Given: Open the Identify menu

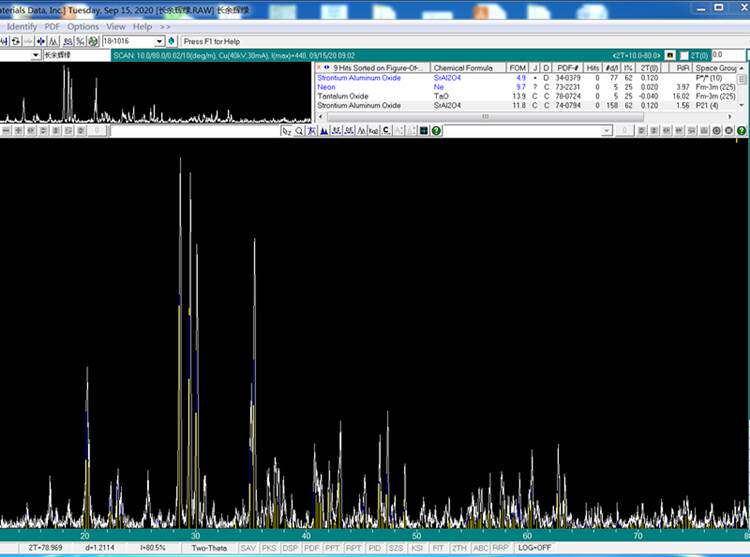Looking at the screenshot, I should [22, 26].
